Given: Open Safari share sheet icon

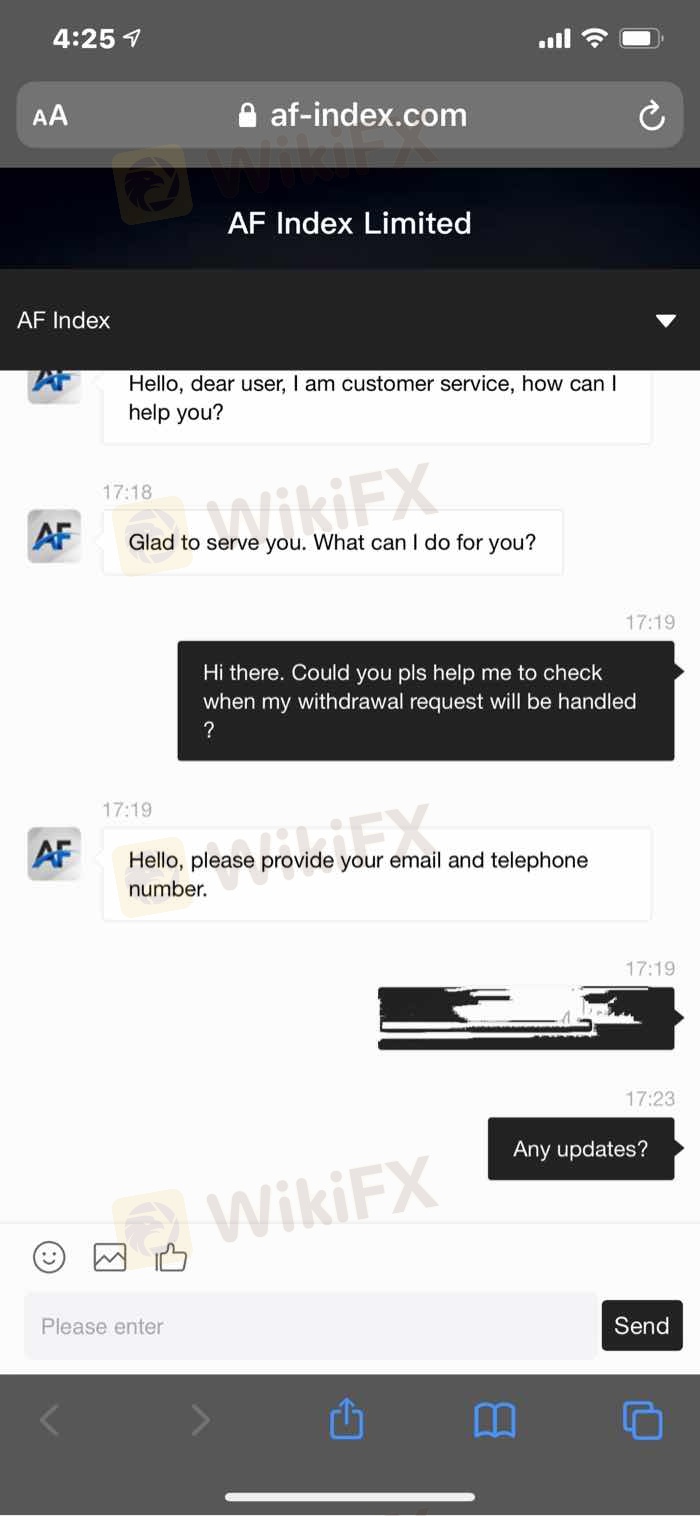Looking at the screenshot, I should click(x=346, y=1420).
